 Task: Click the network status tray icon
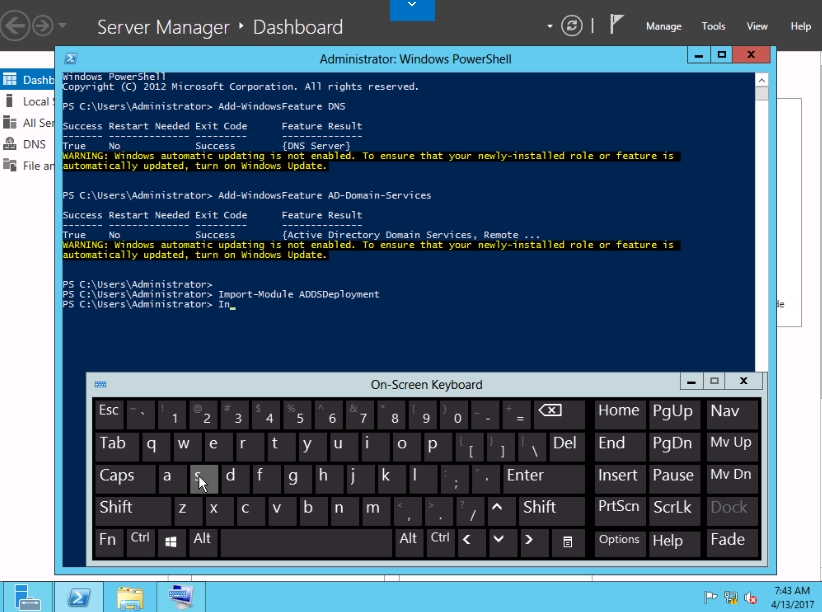(730, 598)
